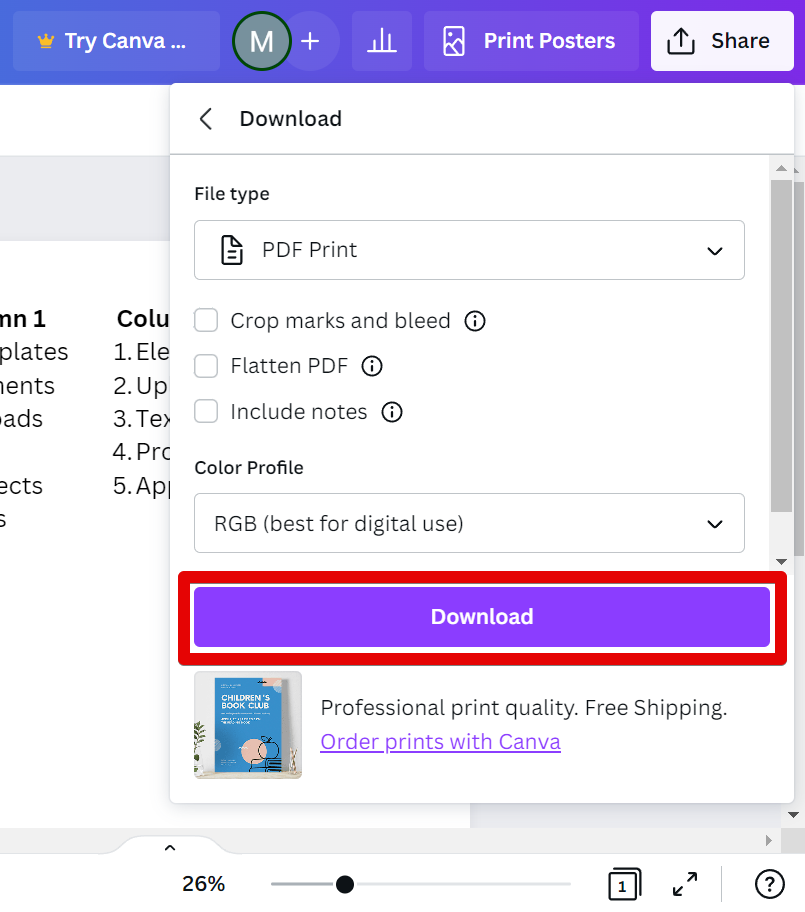Click the info icon beside Include notes
Screen dimensions: 805x912
click(x=392, y=412)
